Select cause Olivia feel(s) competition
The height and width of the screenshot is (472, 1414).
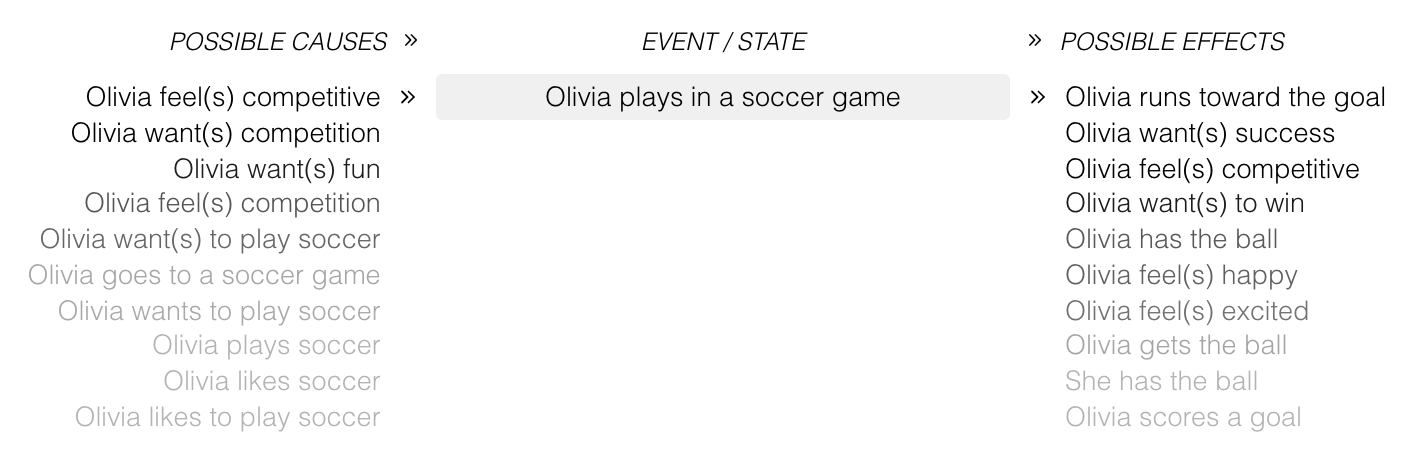pyautogui.click(x=232, y=203)
